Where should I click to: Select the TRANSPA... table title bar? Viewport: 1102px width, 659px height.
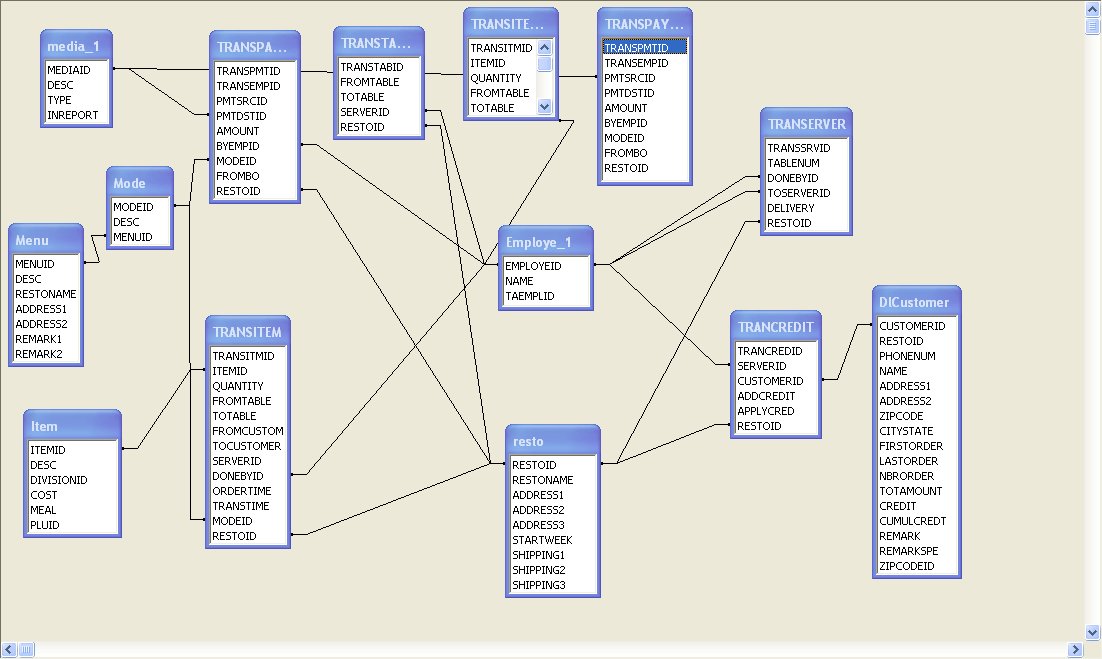click(x=254, y=47)
